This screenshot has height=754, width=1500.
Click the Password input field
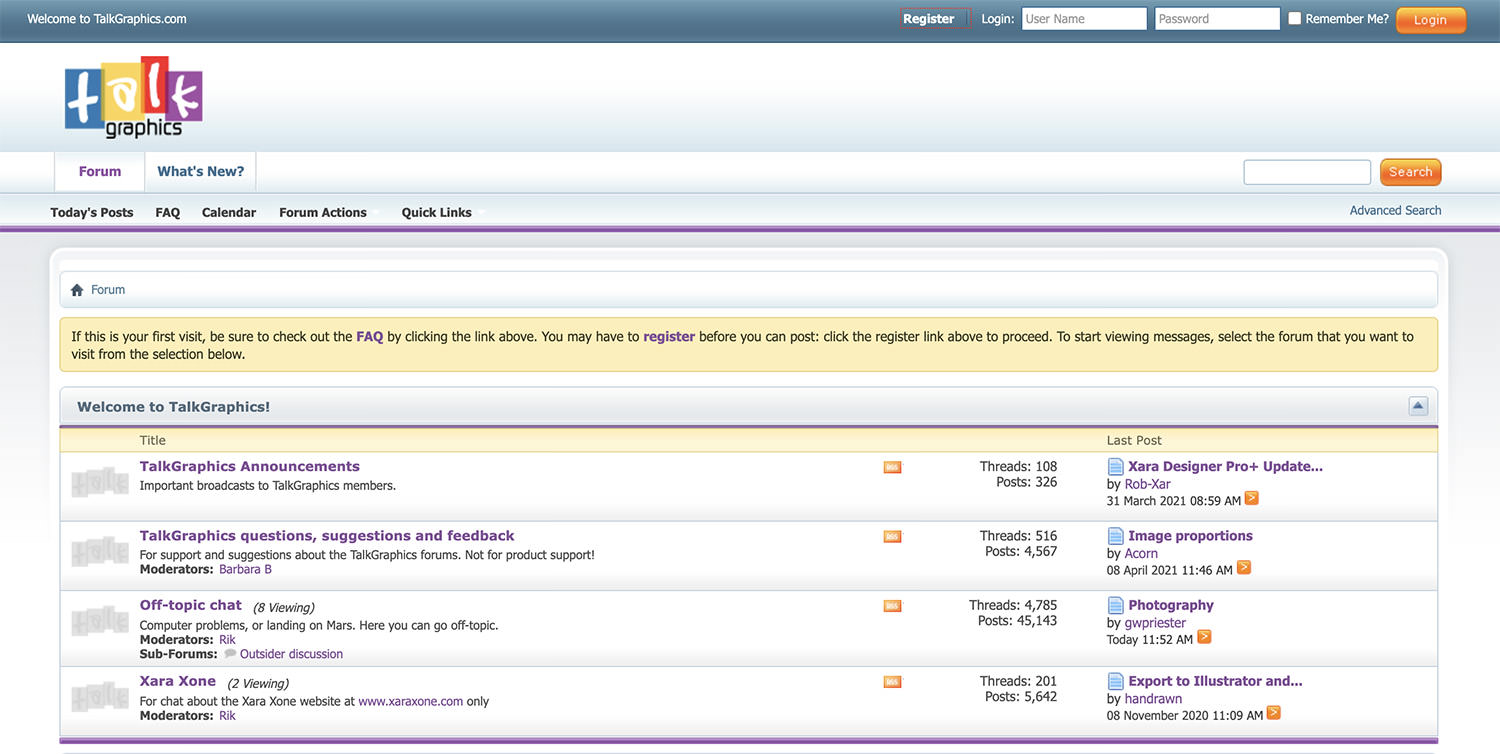(x=1217, y=19)
